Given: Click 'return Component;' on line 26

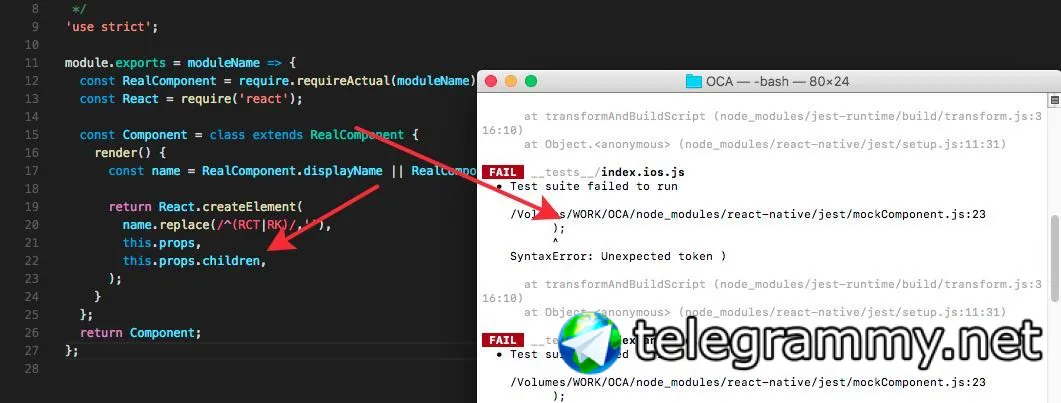Looking at the screenshot, I should click(141, 333).
